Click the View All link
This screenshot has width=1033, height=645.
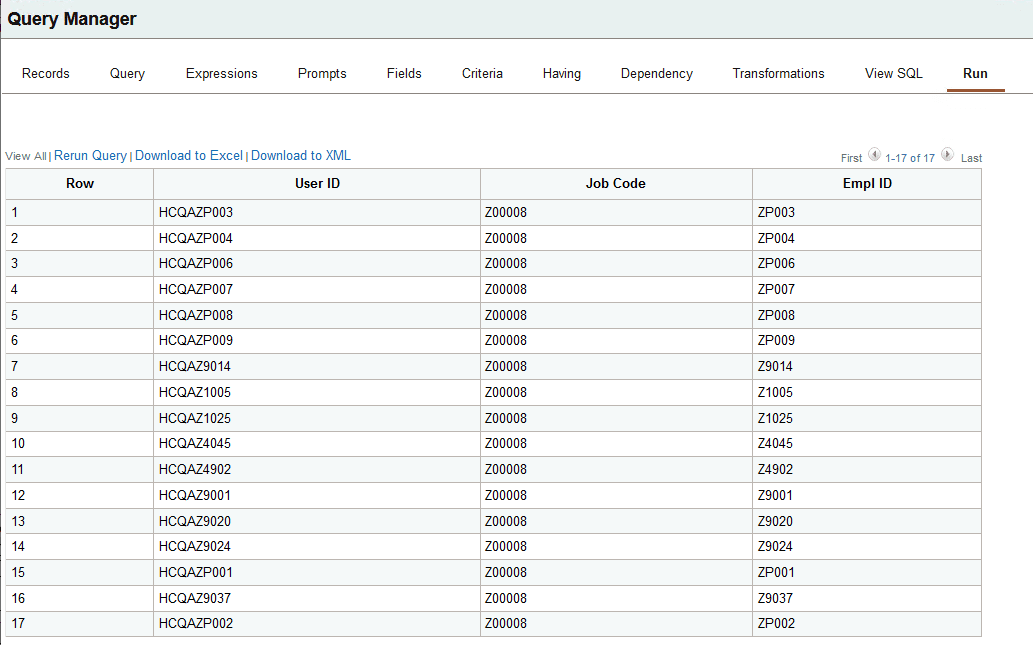pyautogui.click(x=24, y=156)
